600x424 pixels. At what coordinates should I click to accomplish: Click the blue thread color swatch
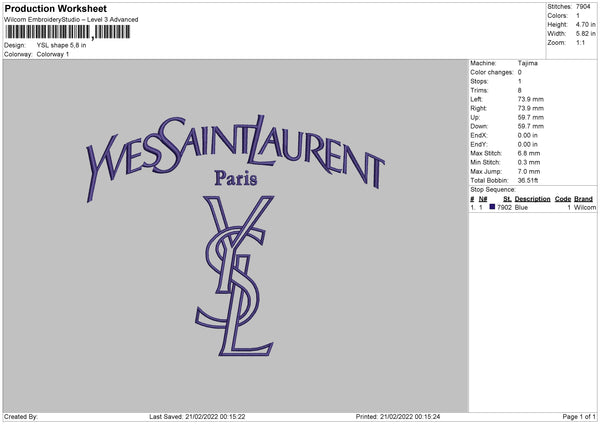492,207
